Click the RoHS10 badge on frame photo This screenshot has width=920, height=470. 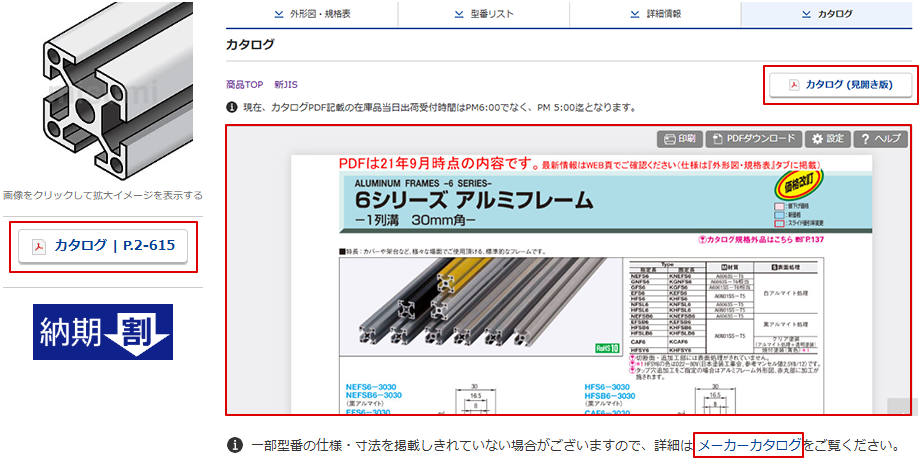coord(607,347)
